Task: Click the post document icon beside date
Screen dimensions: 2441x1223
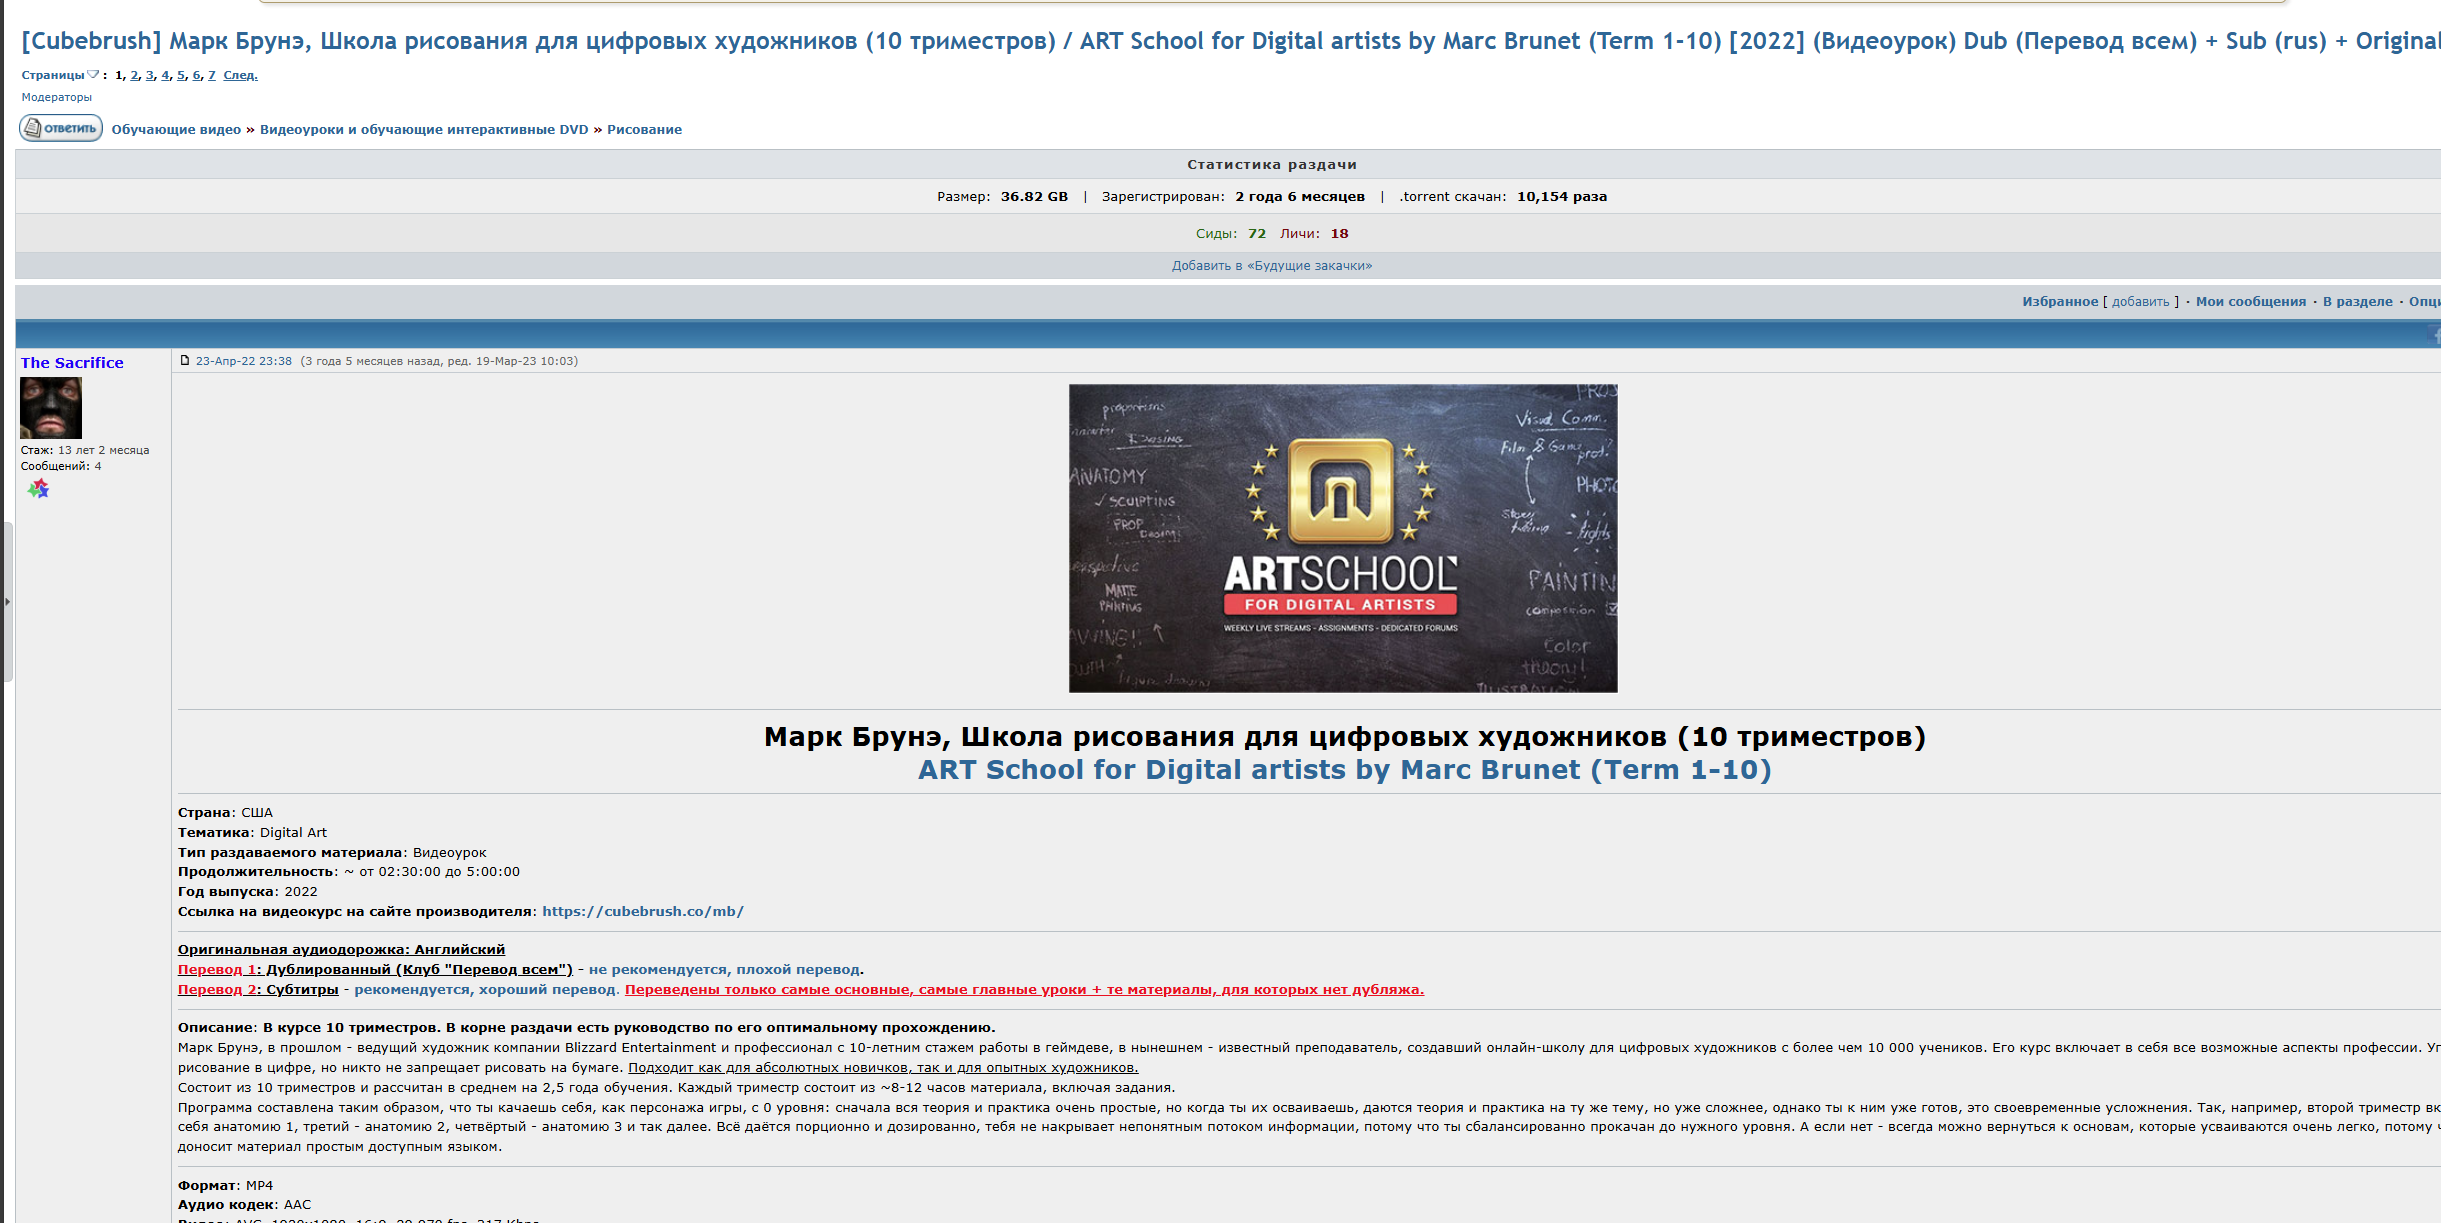Action: [x=185, y=361]
